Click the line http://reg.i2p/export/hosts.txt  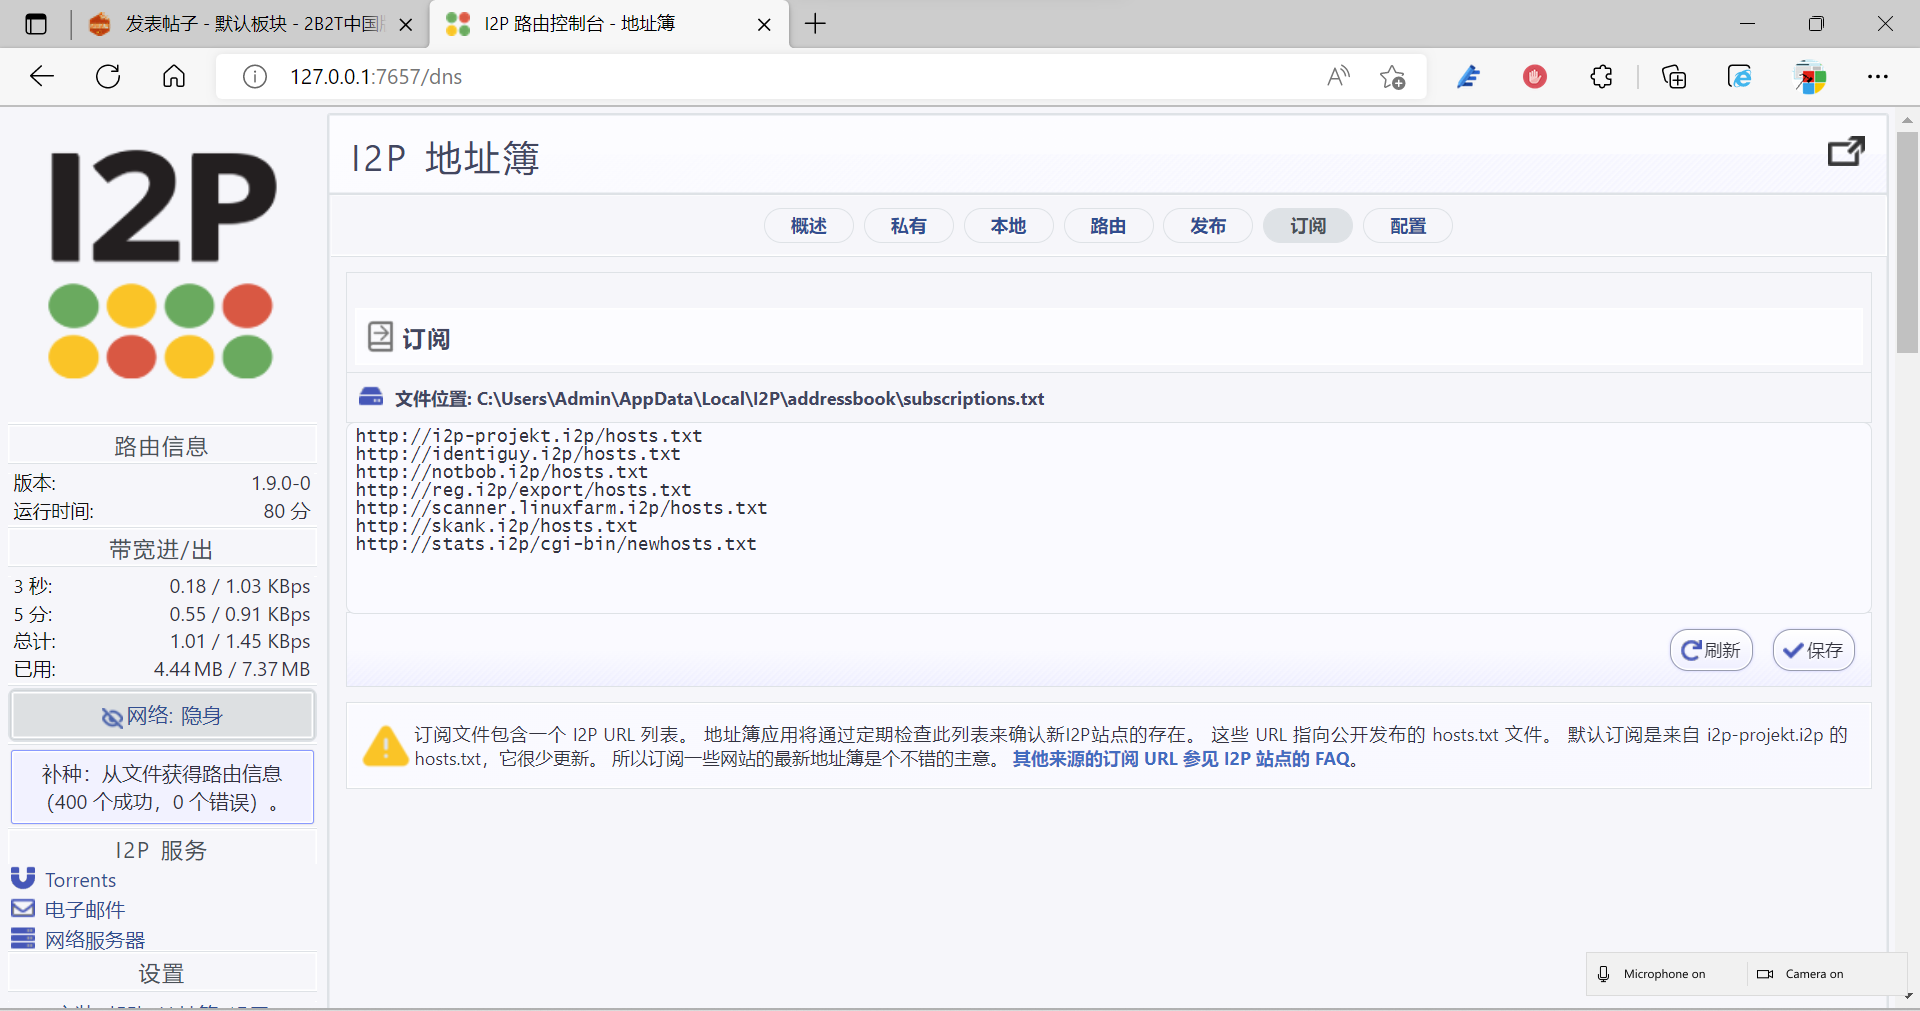524,490
